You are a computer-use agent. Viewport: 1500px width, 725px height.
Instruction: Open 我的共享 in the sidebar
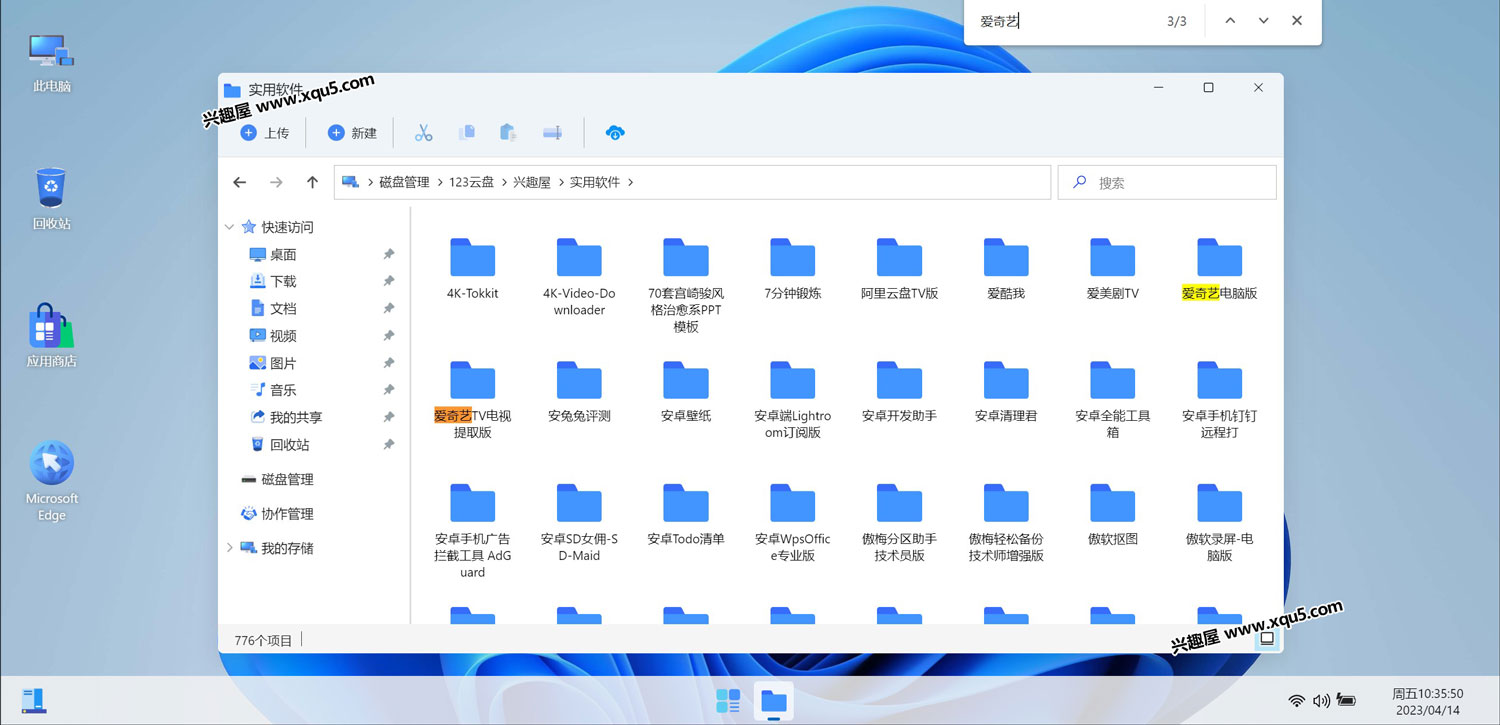(285, 417)
